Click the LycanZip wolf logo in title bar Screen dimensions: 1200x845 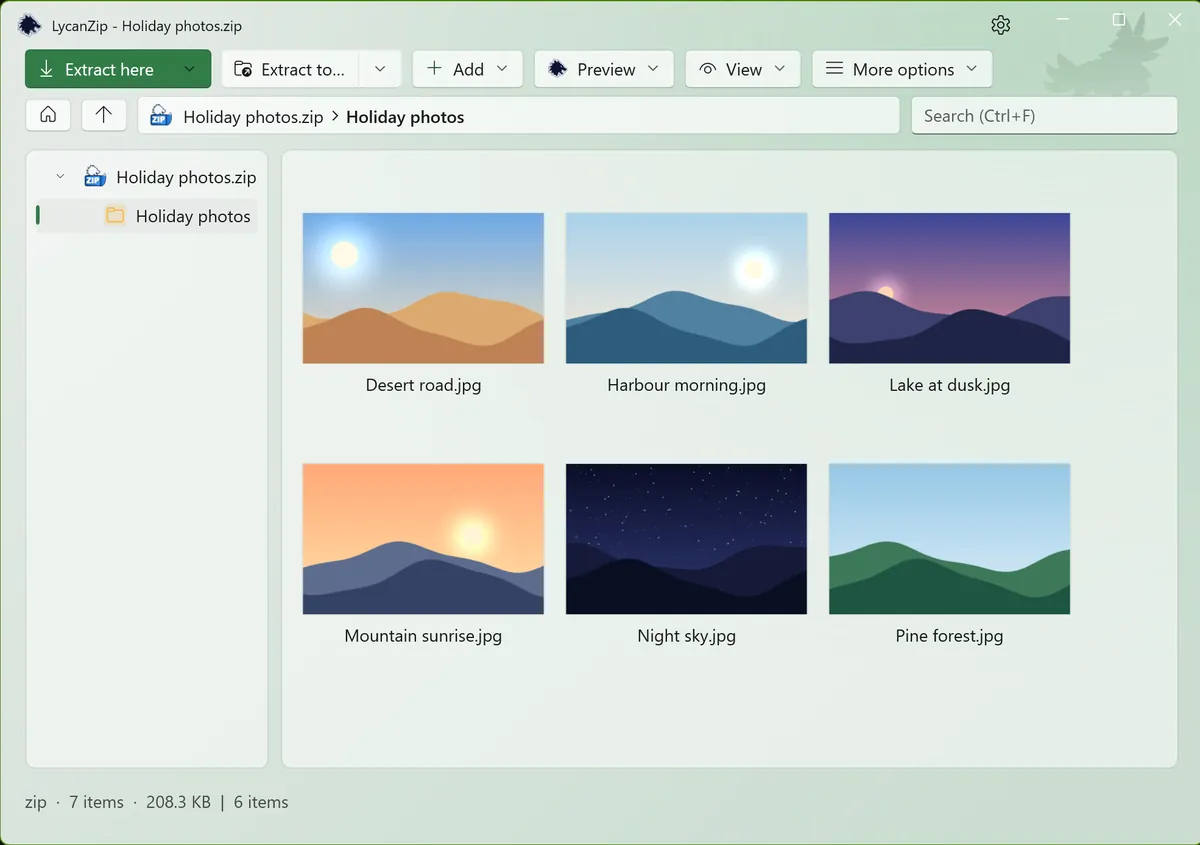[30, 25]
